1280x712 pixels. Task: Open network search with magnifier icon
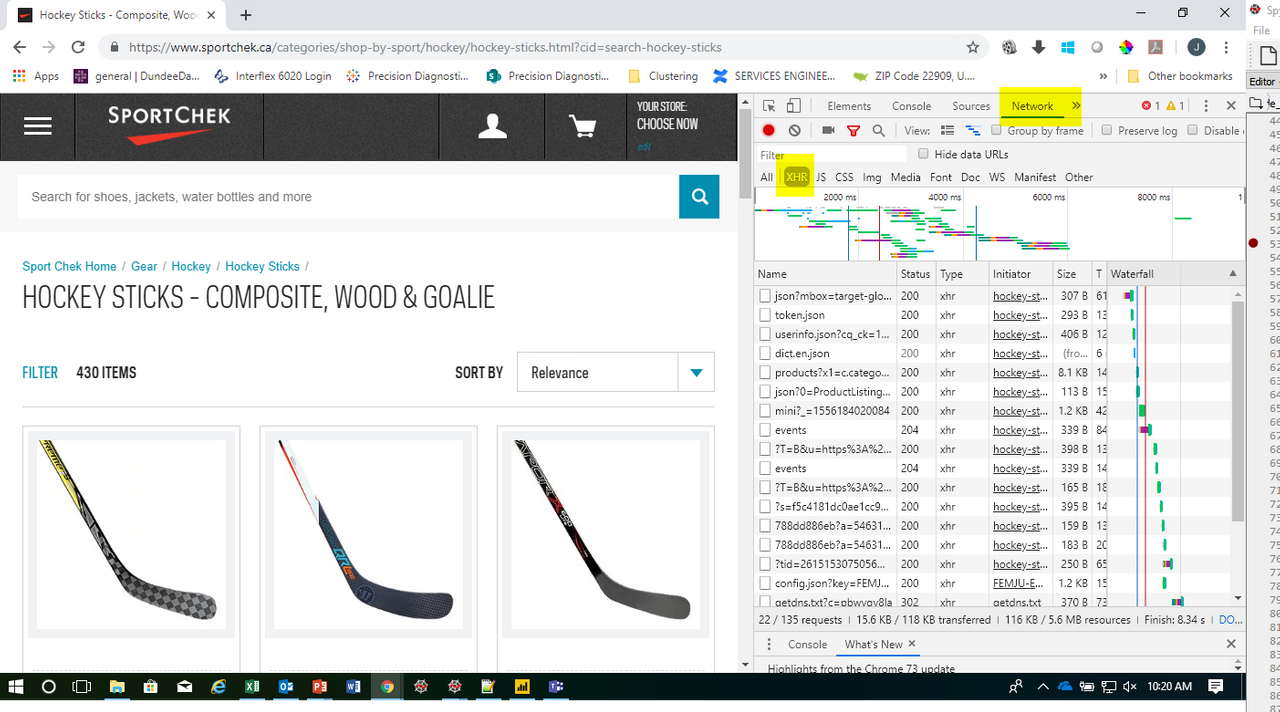tap(878, 130)
